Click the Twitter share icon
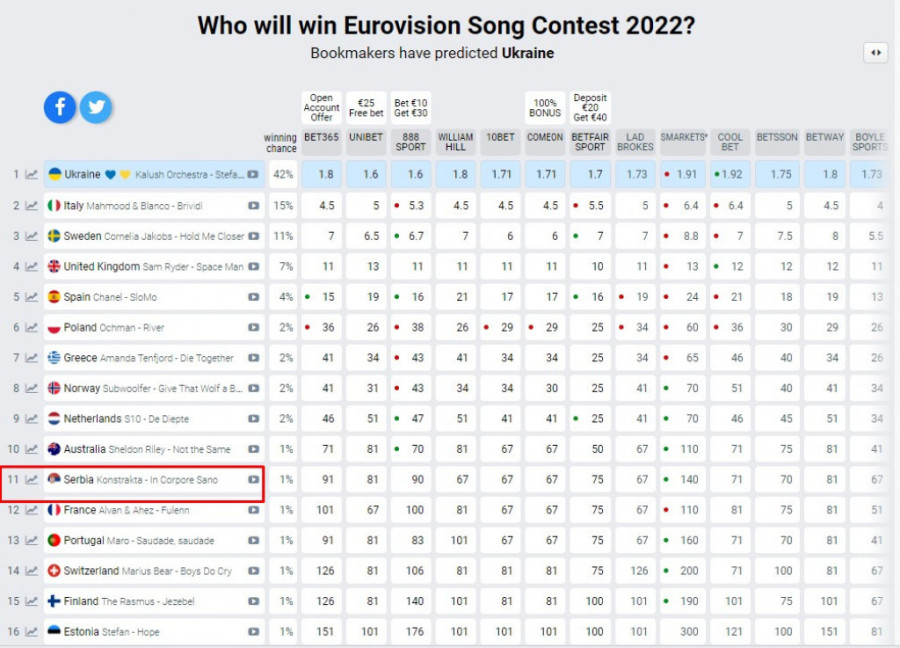Screen dimensions: 900x648 coord(95,107)
